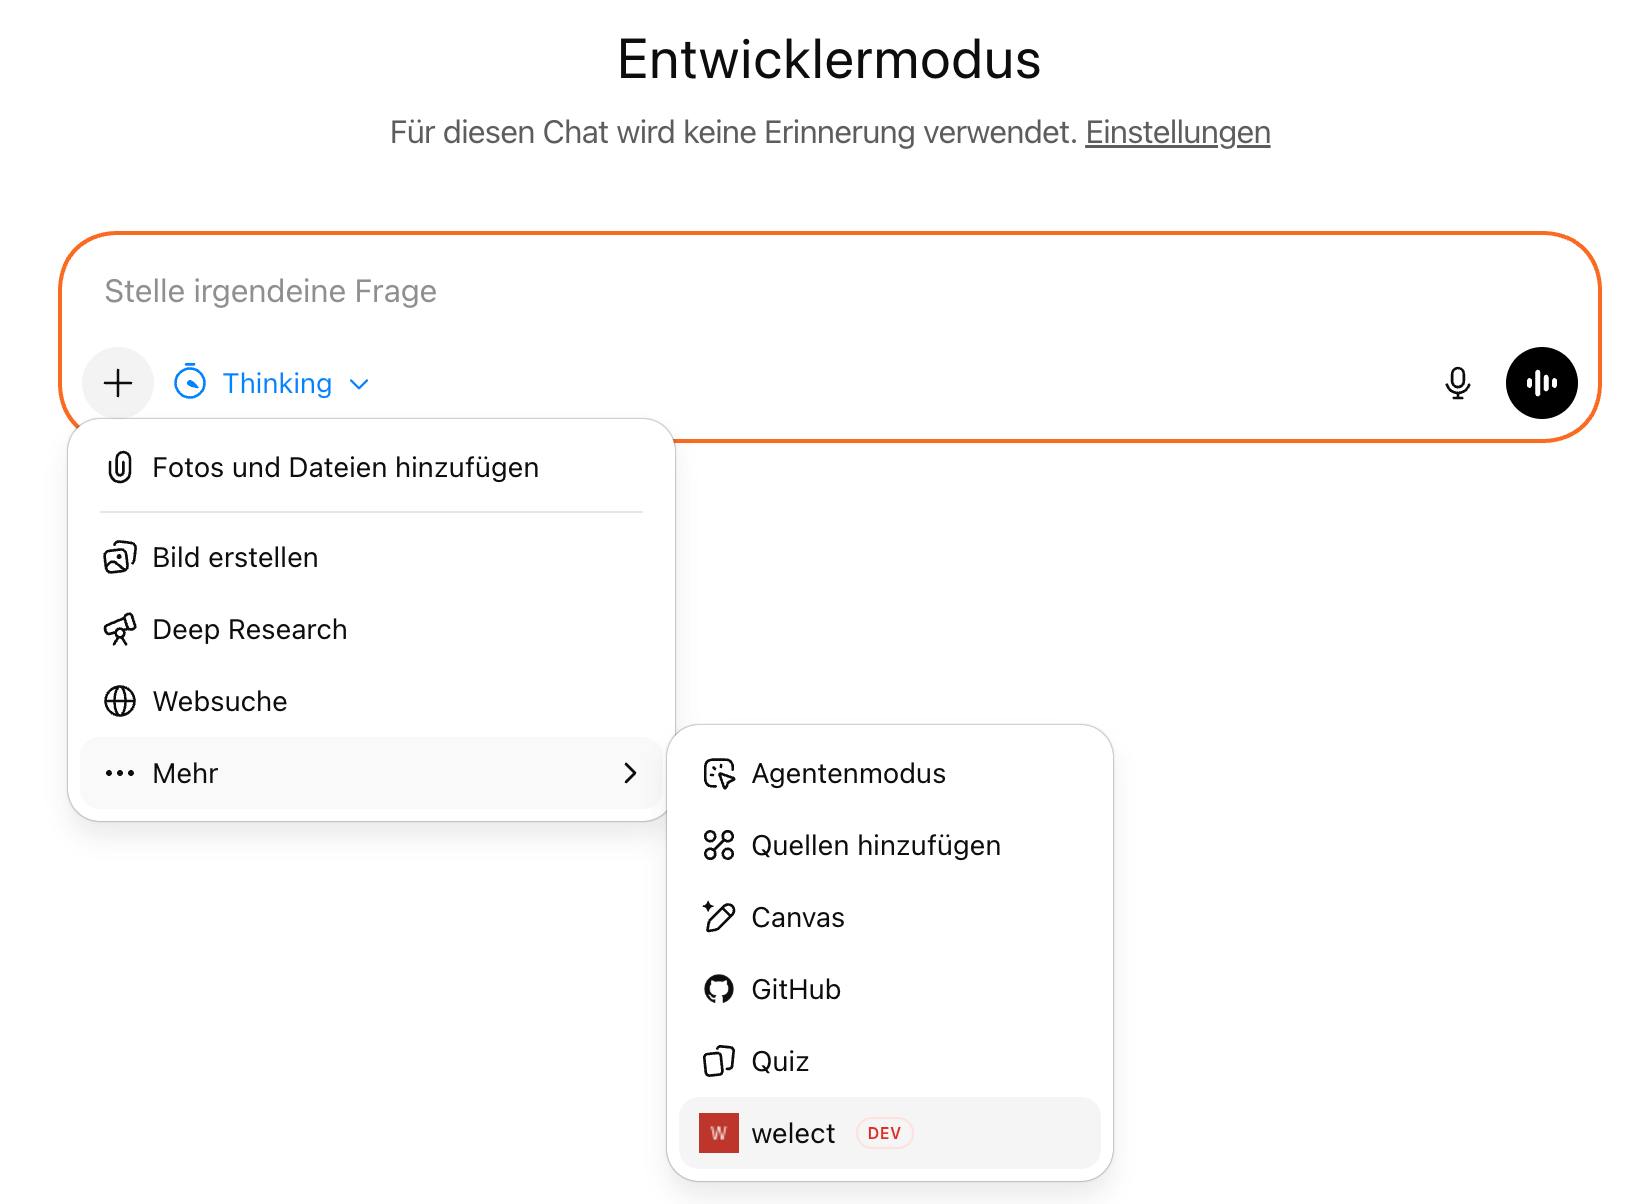The image size is (1650, 1204).
Task: Click the plus attachment button
Action: click(x=118, y=383)
